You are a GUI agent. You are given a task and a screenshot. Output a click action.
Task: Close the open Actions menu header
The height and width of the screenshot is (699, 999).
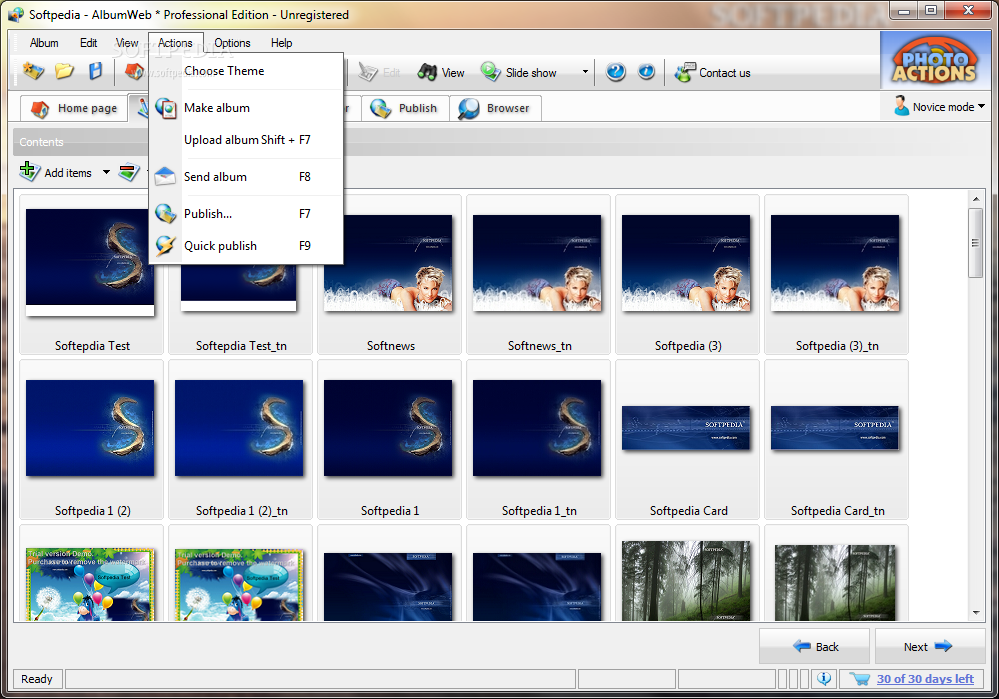tap(175, 43)
